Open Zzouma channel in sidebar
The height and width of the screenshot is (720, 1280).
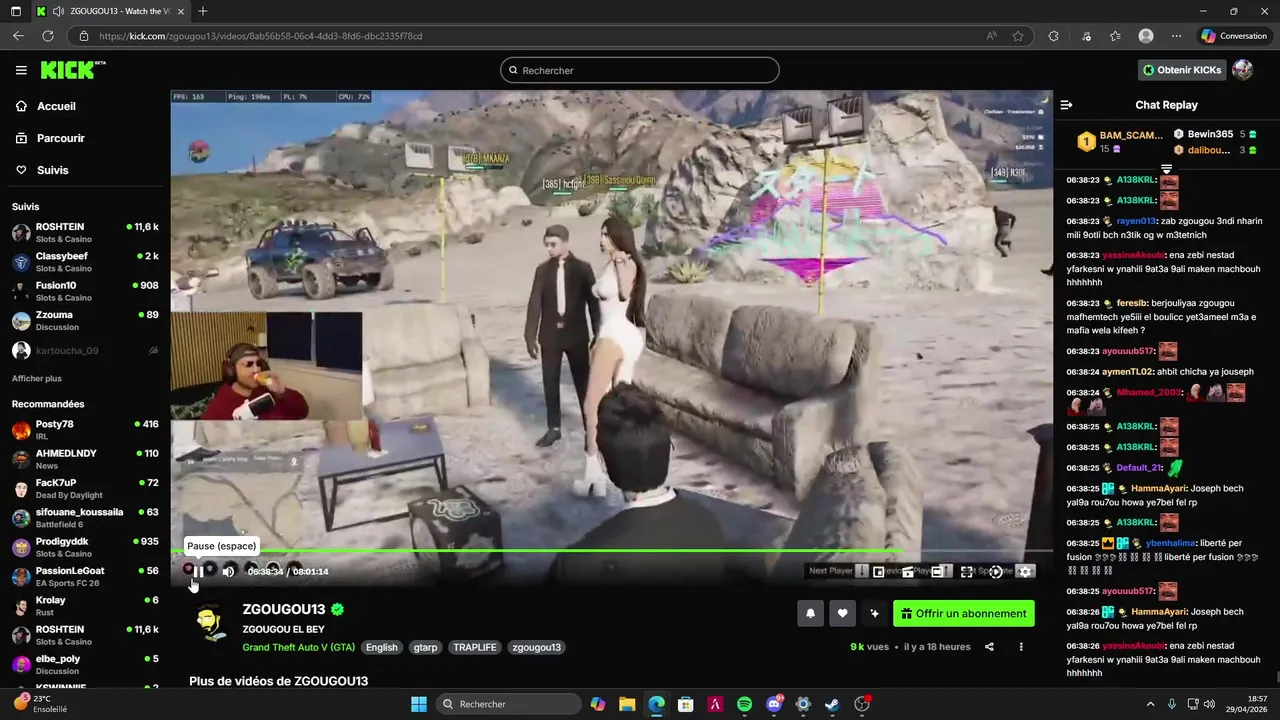click(x=85, y=321)
